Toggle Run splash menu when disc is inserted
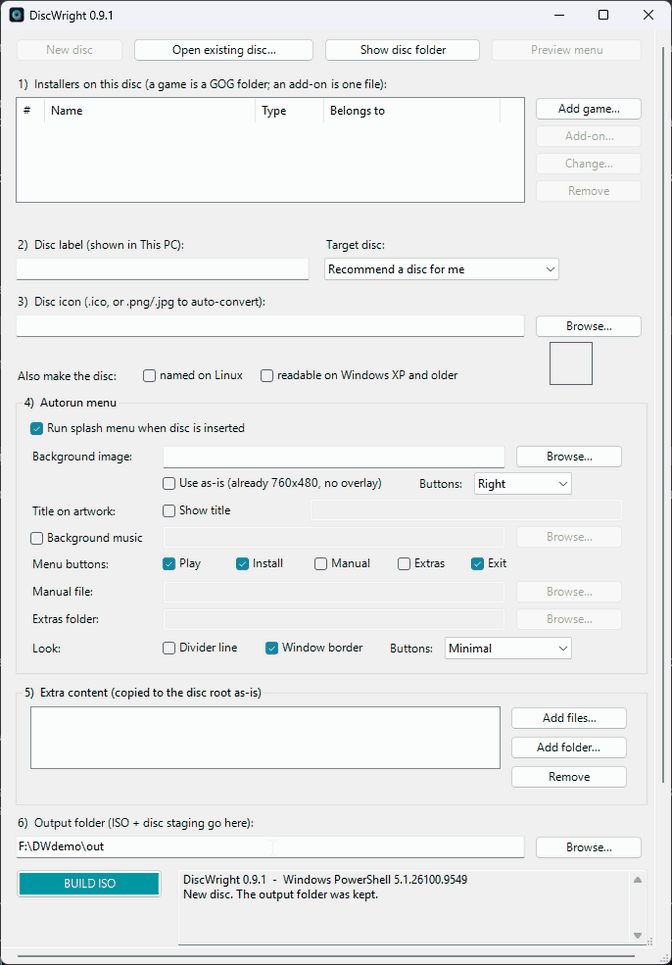The height and width of the screenshot is (965, 672). coord(137,428)
